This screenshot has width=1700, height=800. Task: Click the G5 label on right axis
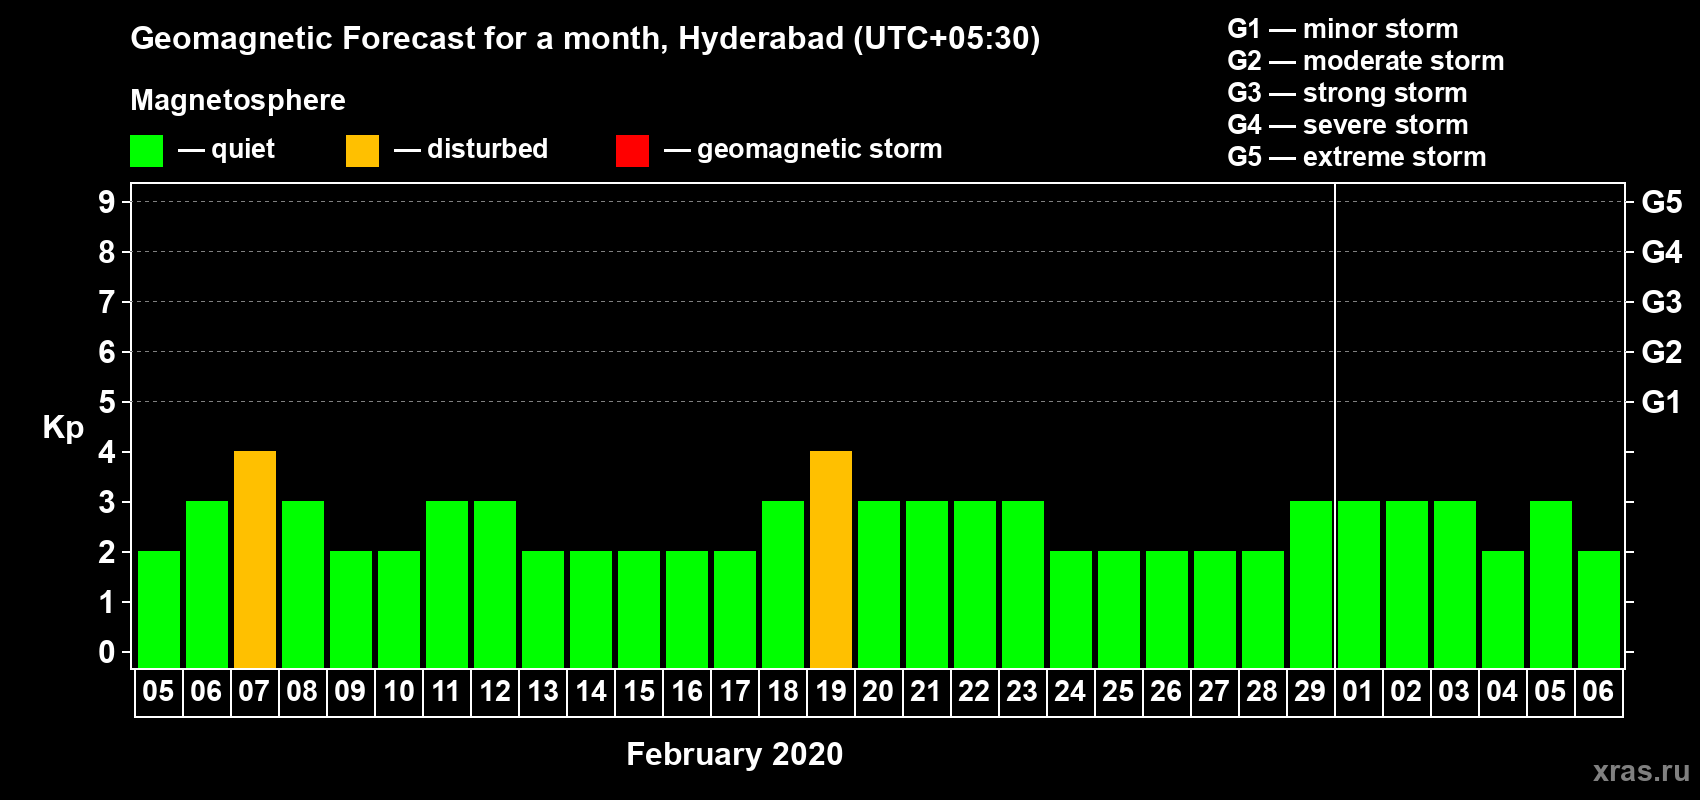1662,202
